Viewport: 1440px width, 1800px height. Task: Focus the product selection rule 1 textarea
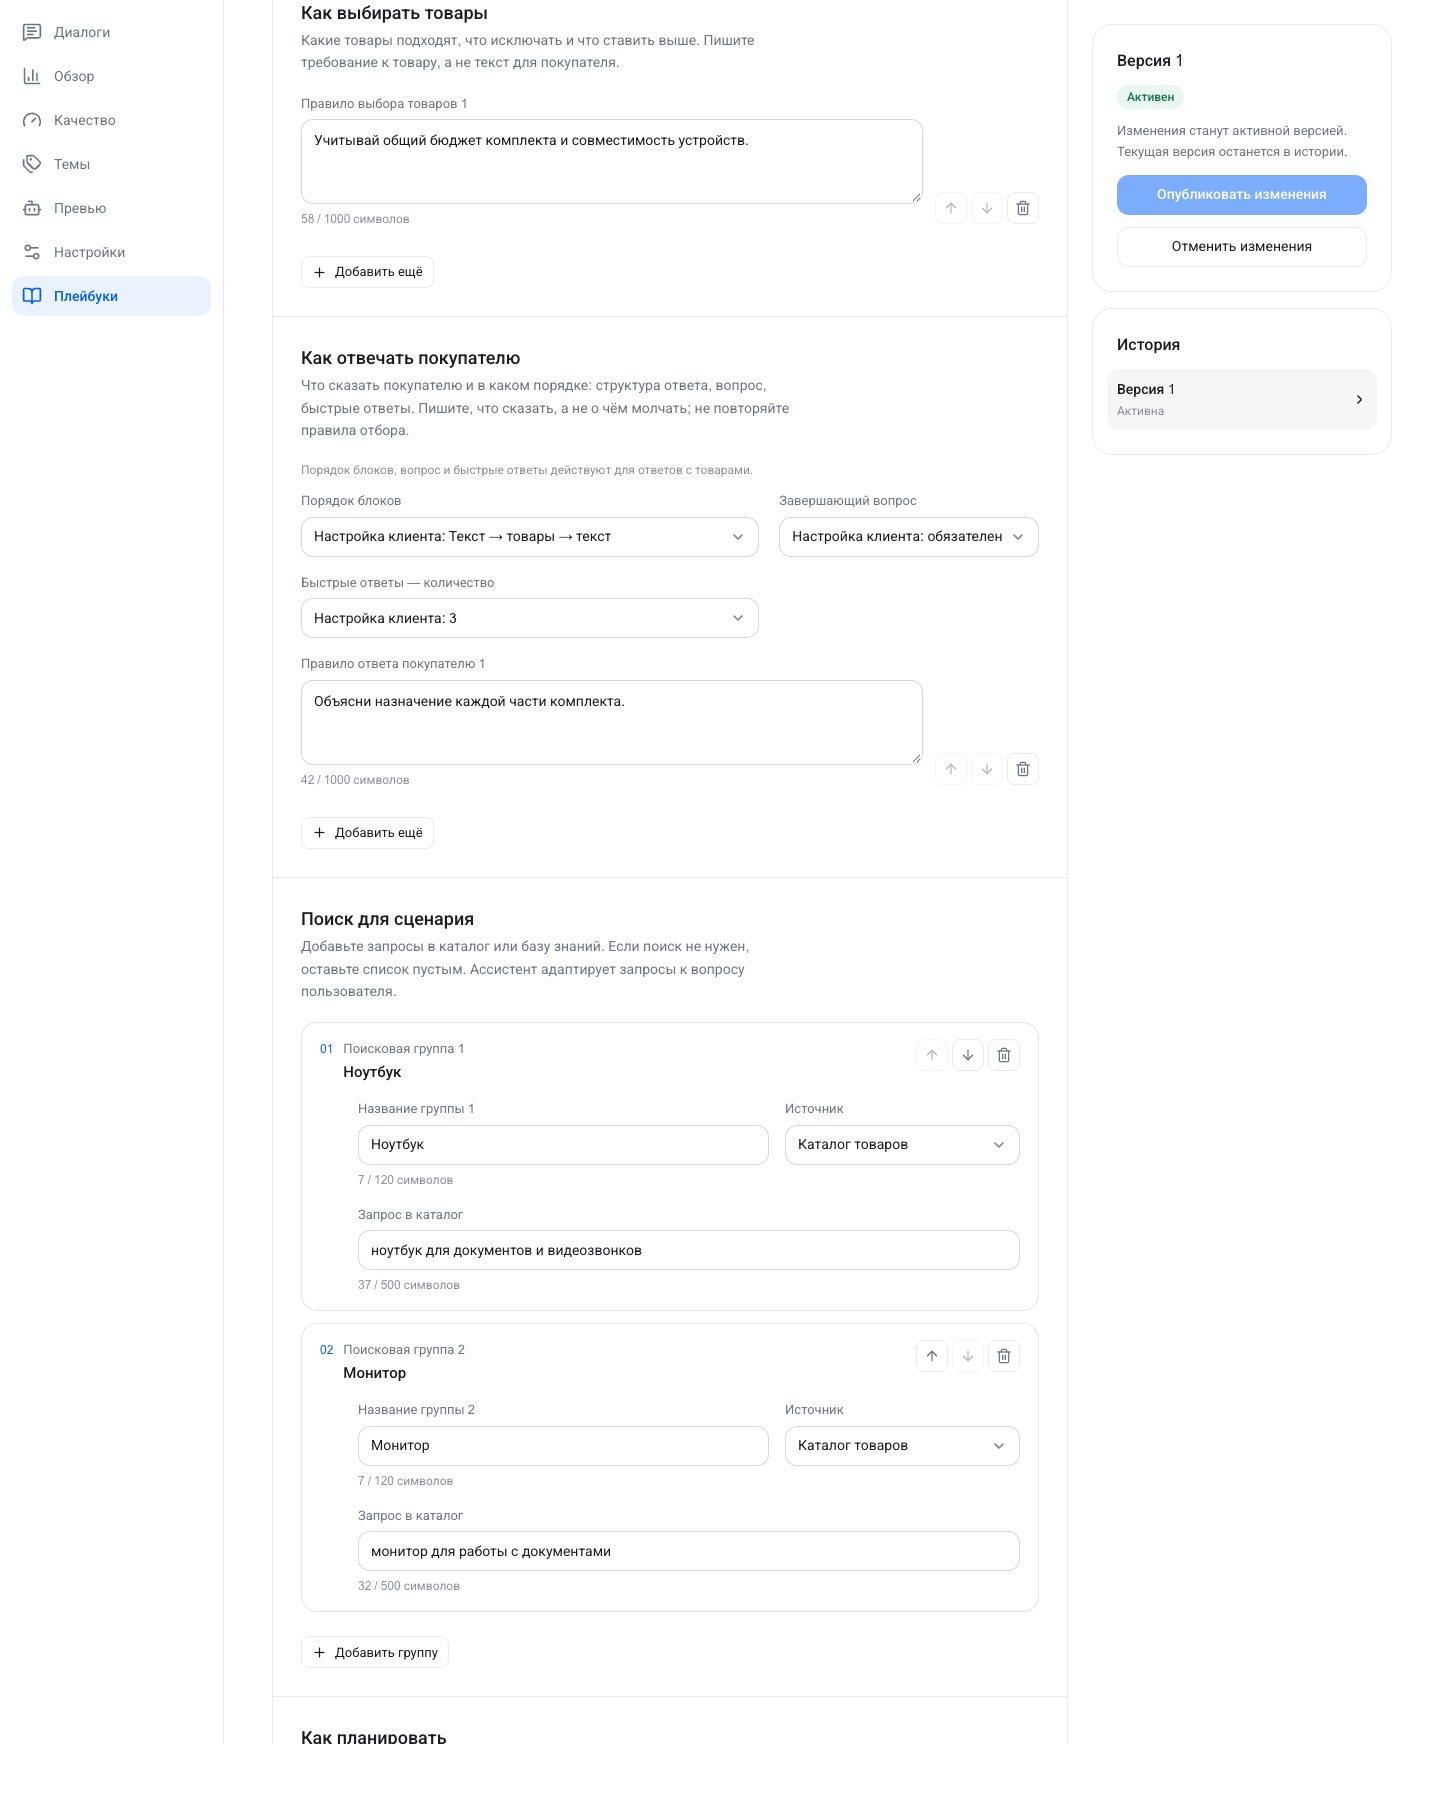click(612, 162)
